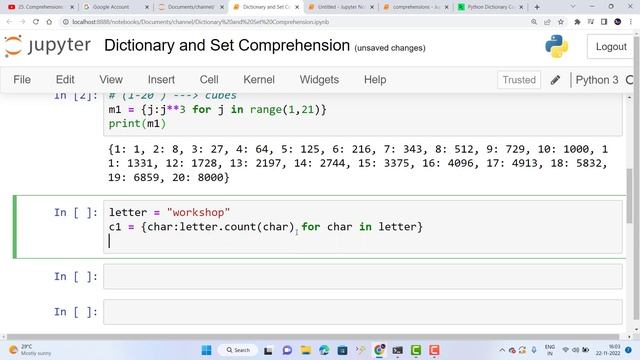
Task: Open the notification center badge
Action: [x=629, y=350]
